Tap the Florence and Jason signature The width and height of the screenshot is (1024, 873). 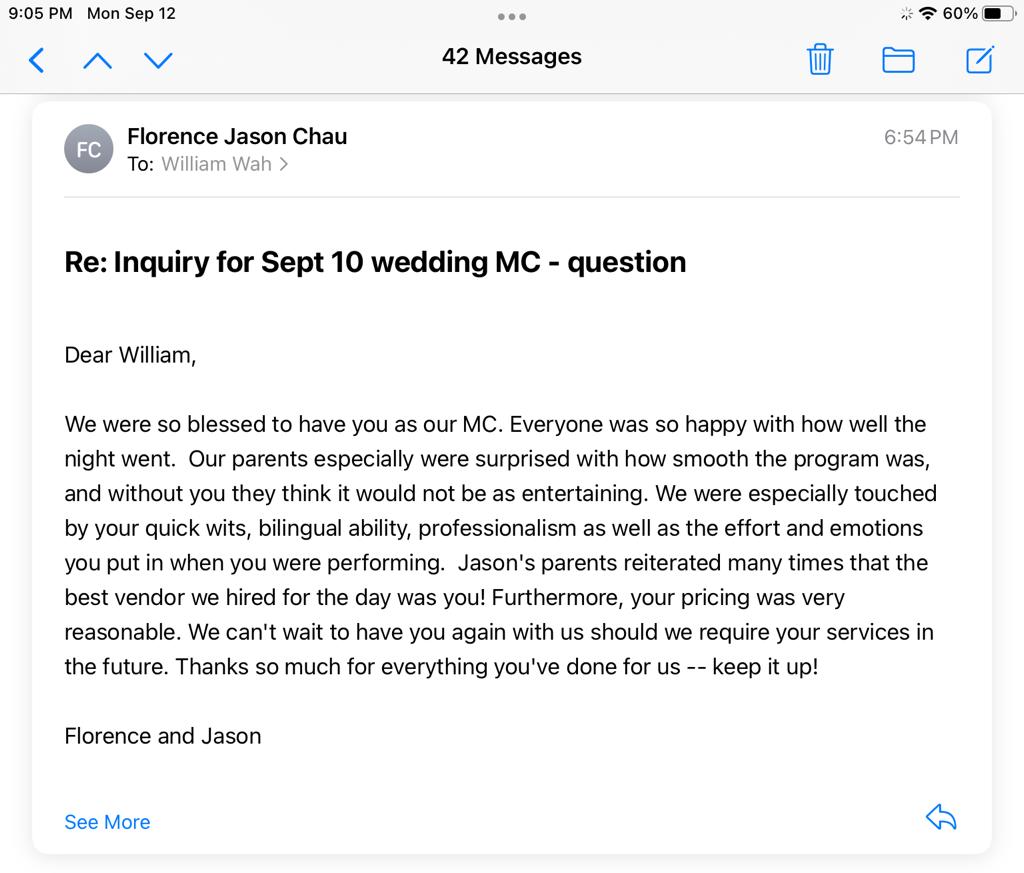(162, 736)
